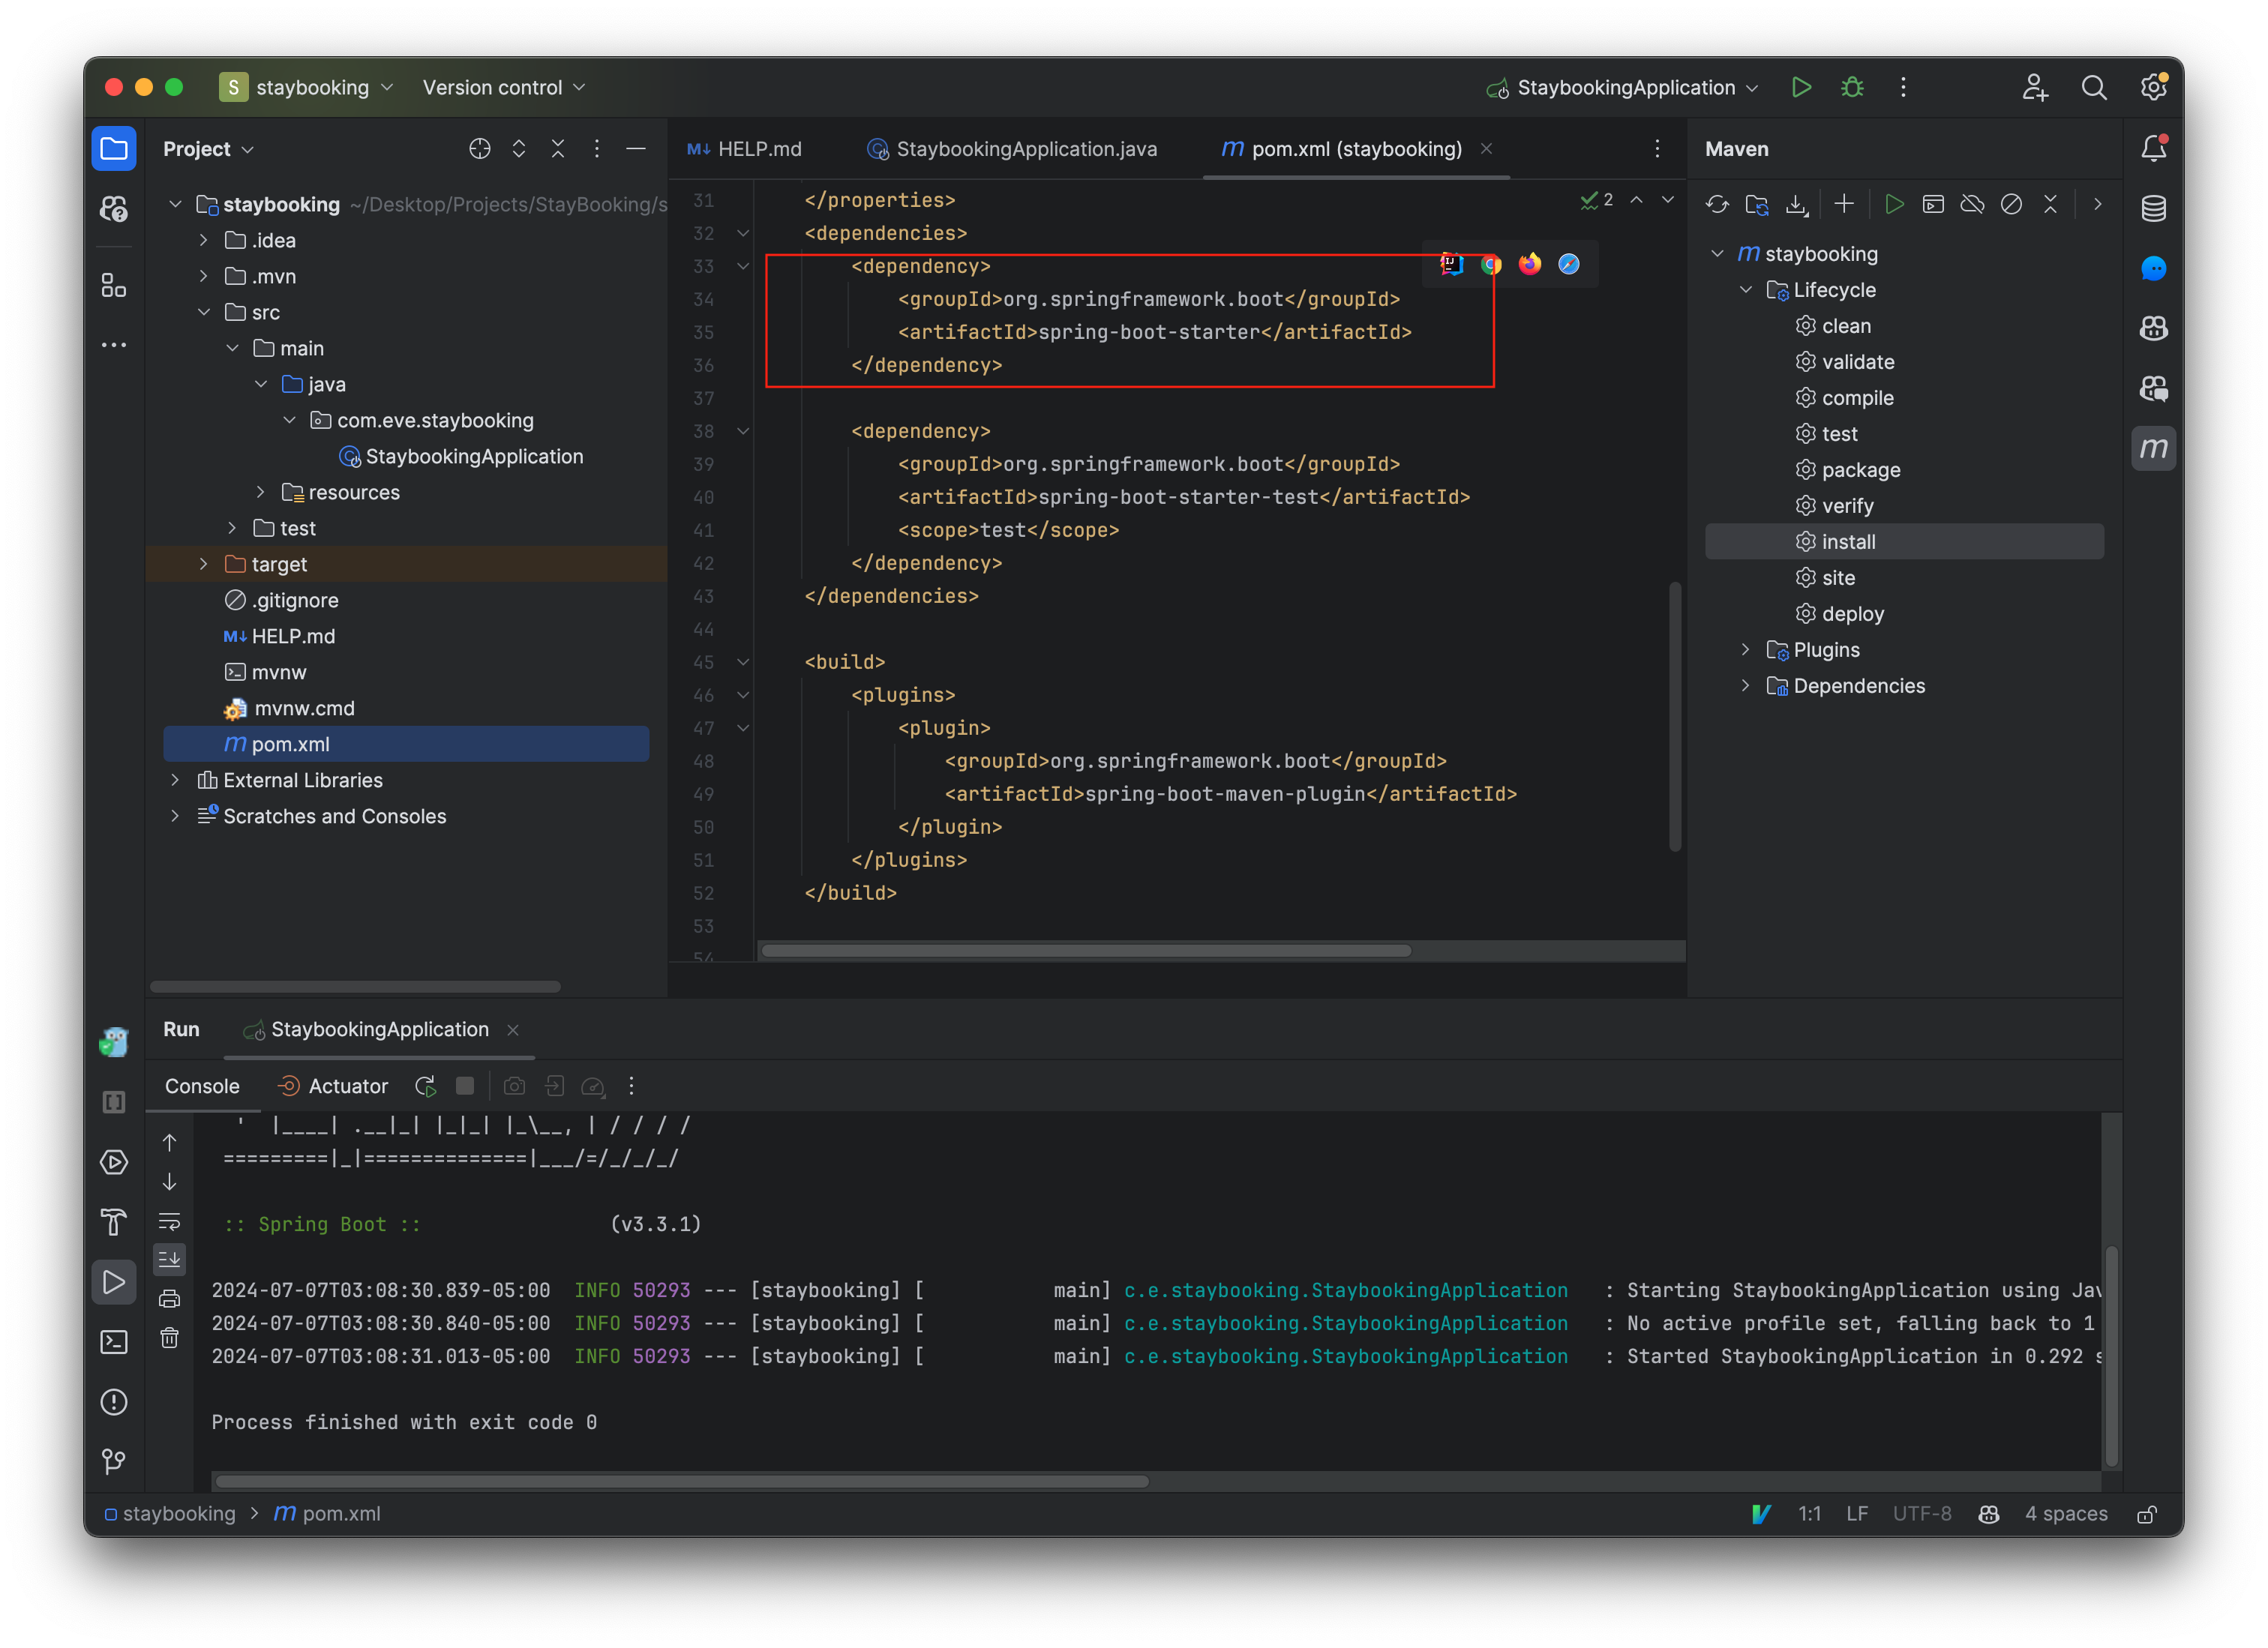2268x1648 pixels.
Task: Toggle soft-wrap in Run console
Action: [x=170, y=1221]
